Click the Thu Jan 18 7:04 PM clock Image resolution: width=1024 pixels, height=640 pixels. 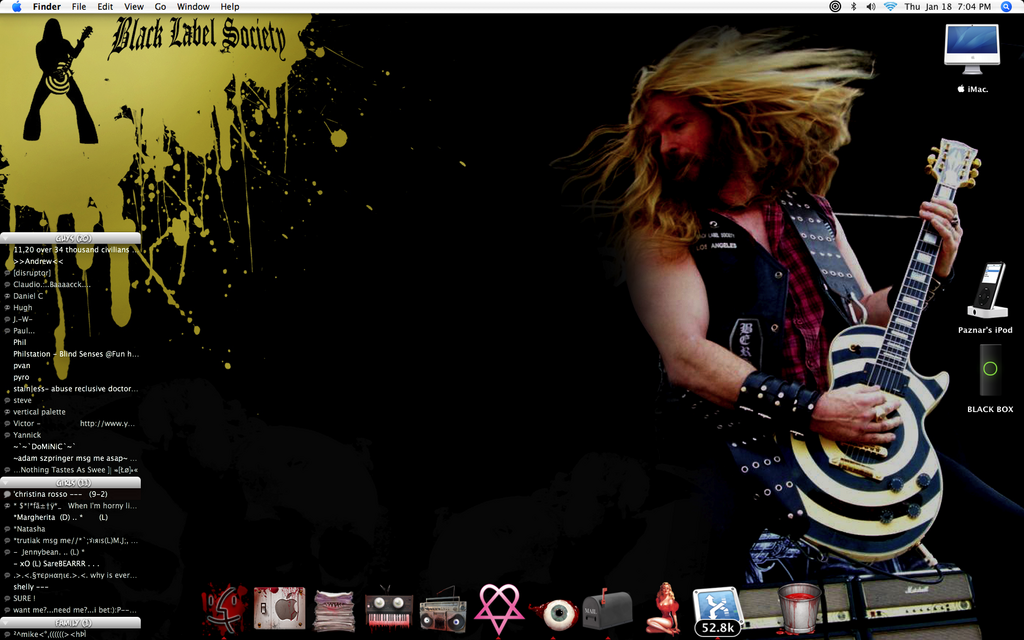(x=948, y=7)
